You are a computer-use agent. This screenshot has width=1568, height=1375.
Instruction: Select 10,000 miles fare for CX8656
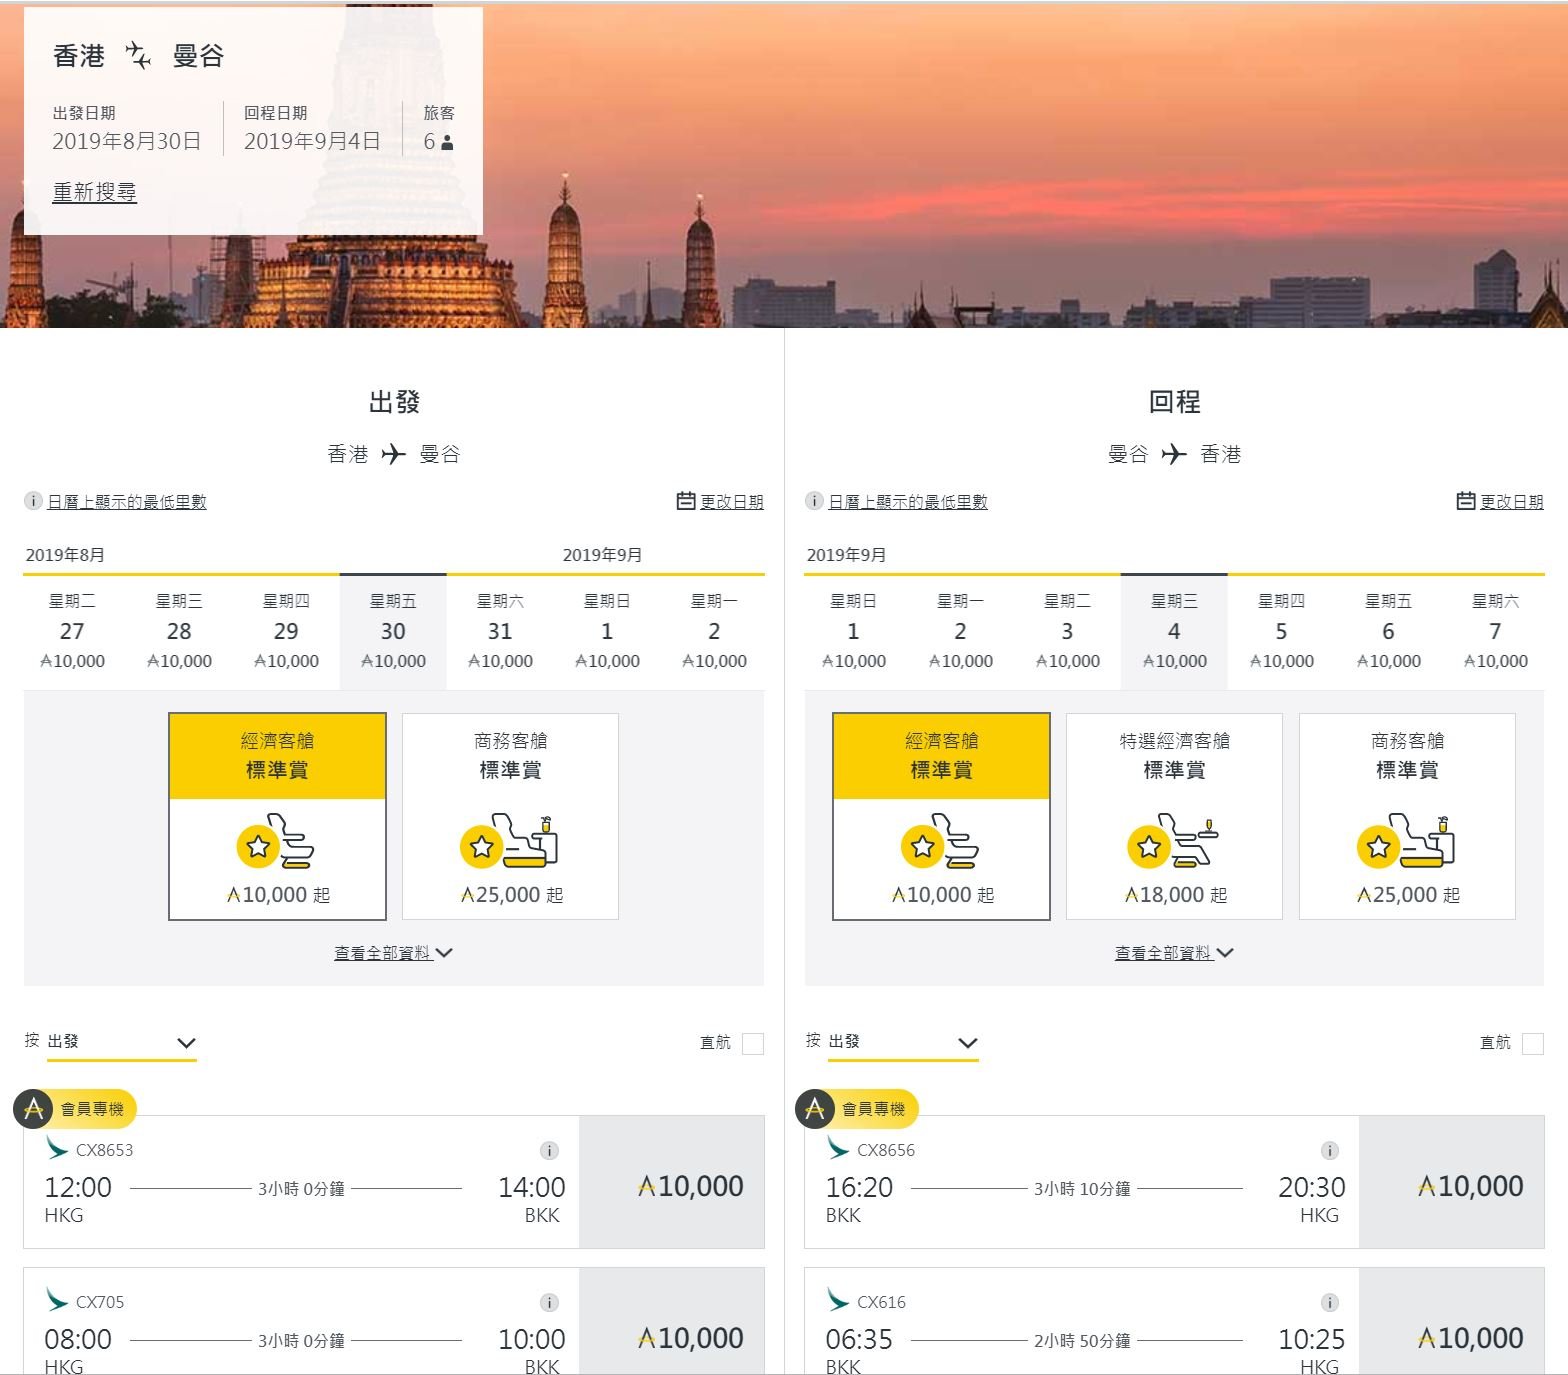[1451, 1182]
